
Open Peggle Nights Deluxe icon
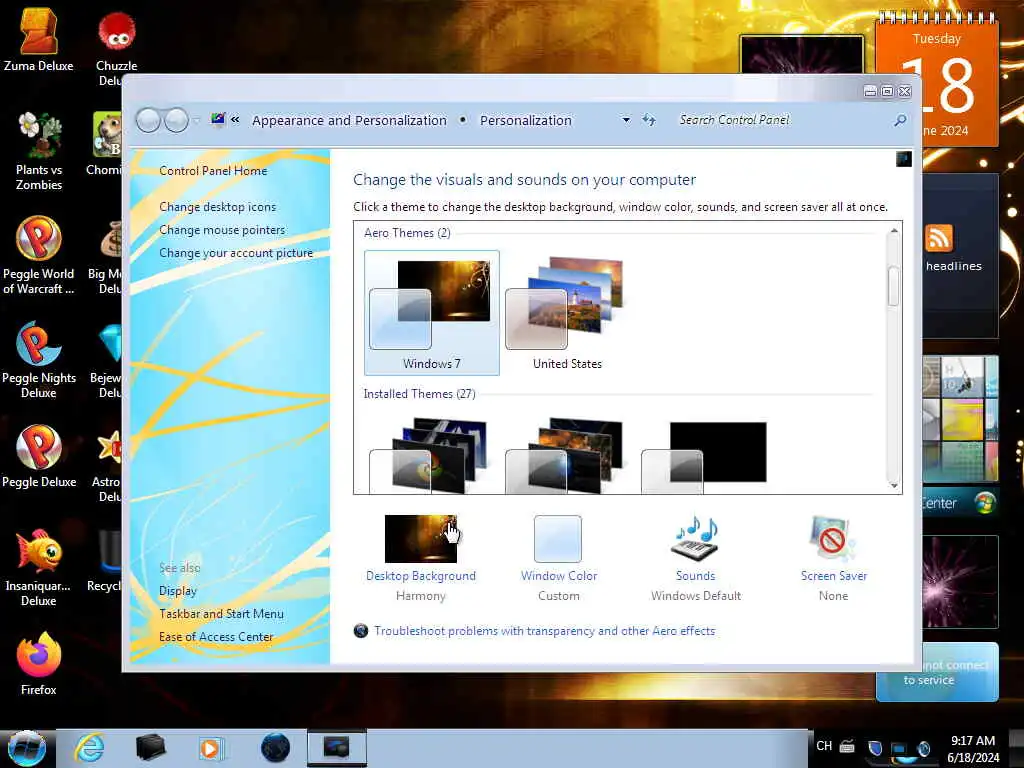coord(39,360)
